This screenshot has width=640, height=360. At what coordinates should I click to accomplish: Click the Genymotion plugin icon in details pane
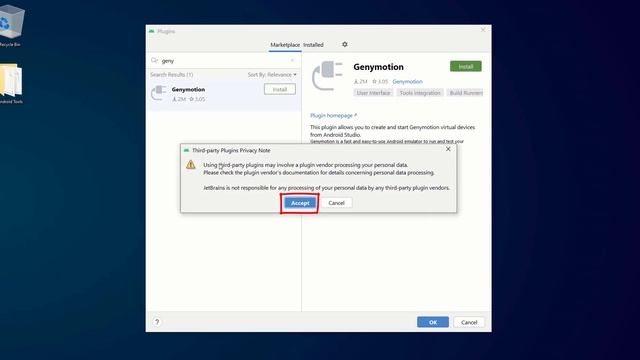coord(327,75)
